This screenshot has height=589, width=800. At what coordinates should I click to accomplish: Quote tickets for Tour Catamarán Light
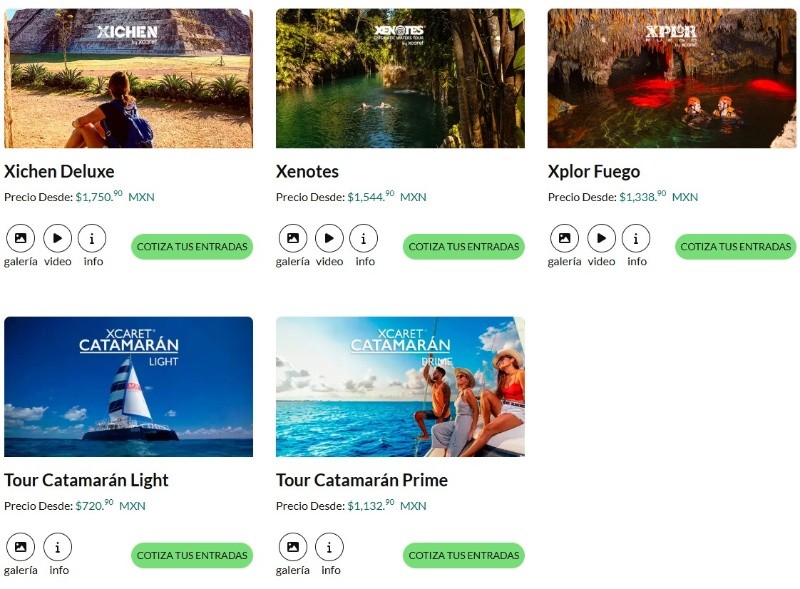click(192, 555)
